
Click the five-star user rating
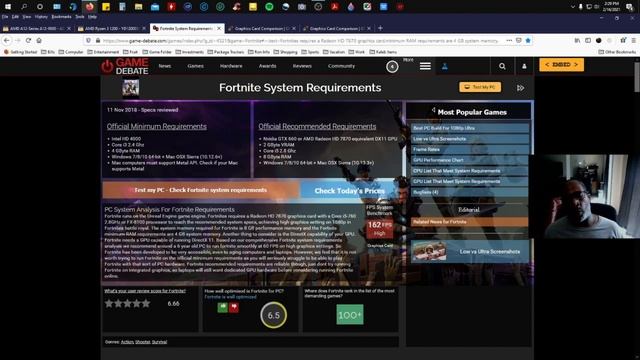coord(127,304)
